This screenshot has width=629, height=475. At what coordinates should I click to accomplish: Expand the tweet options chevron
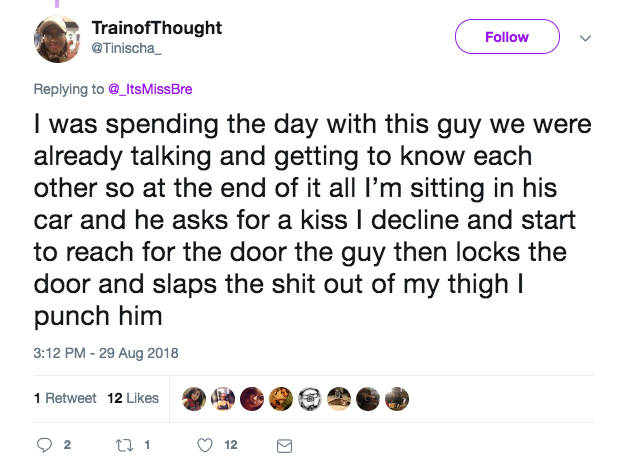click(586, 38)
